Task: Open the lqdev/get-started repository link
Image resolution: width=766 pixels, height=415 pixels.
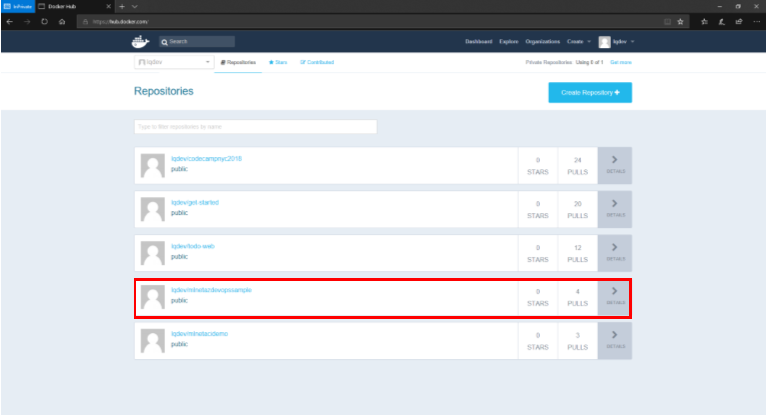Action: 195,203
